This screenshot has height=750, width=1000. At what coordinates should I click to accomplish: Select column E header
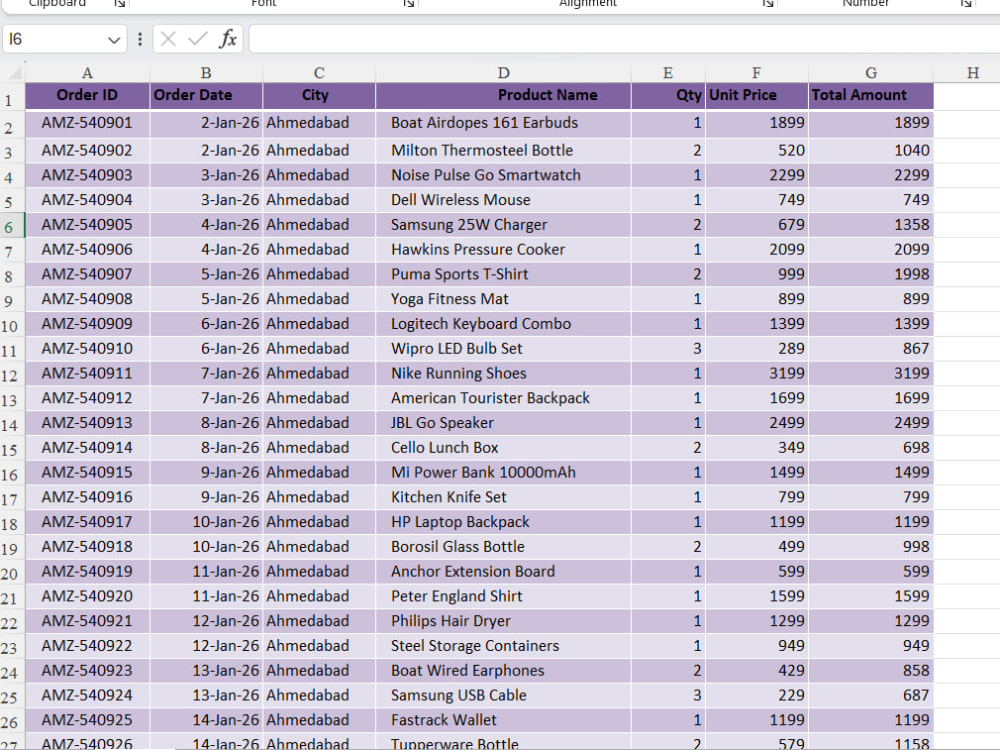pos(668,73)
